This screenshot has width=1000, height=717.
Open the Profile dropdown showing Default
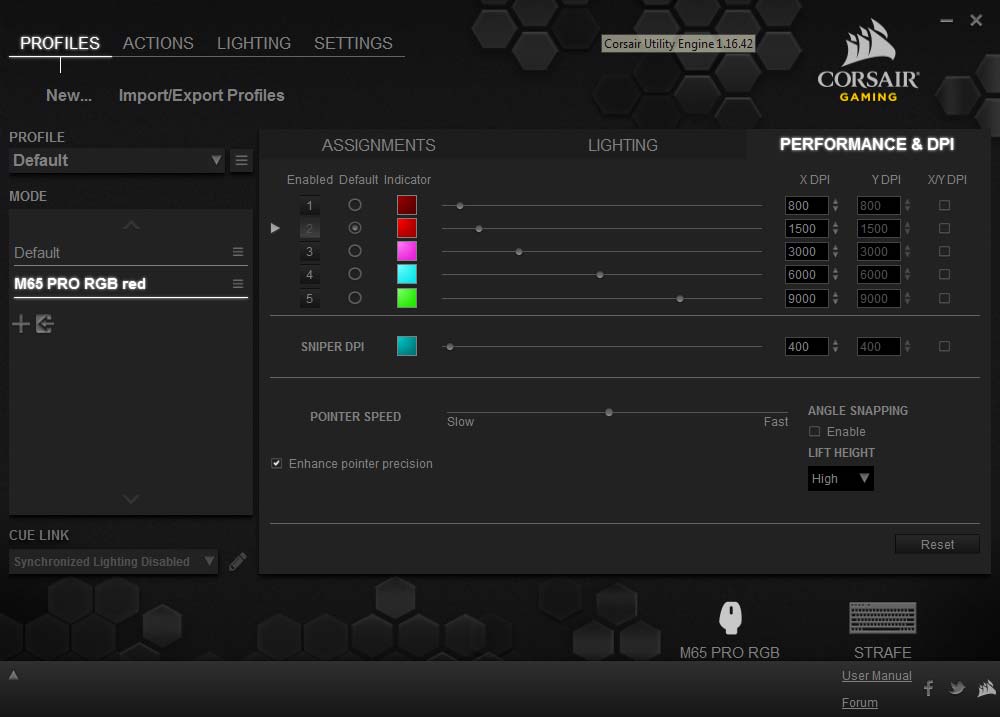point(117,161)
